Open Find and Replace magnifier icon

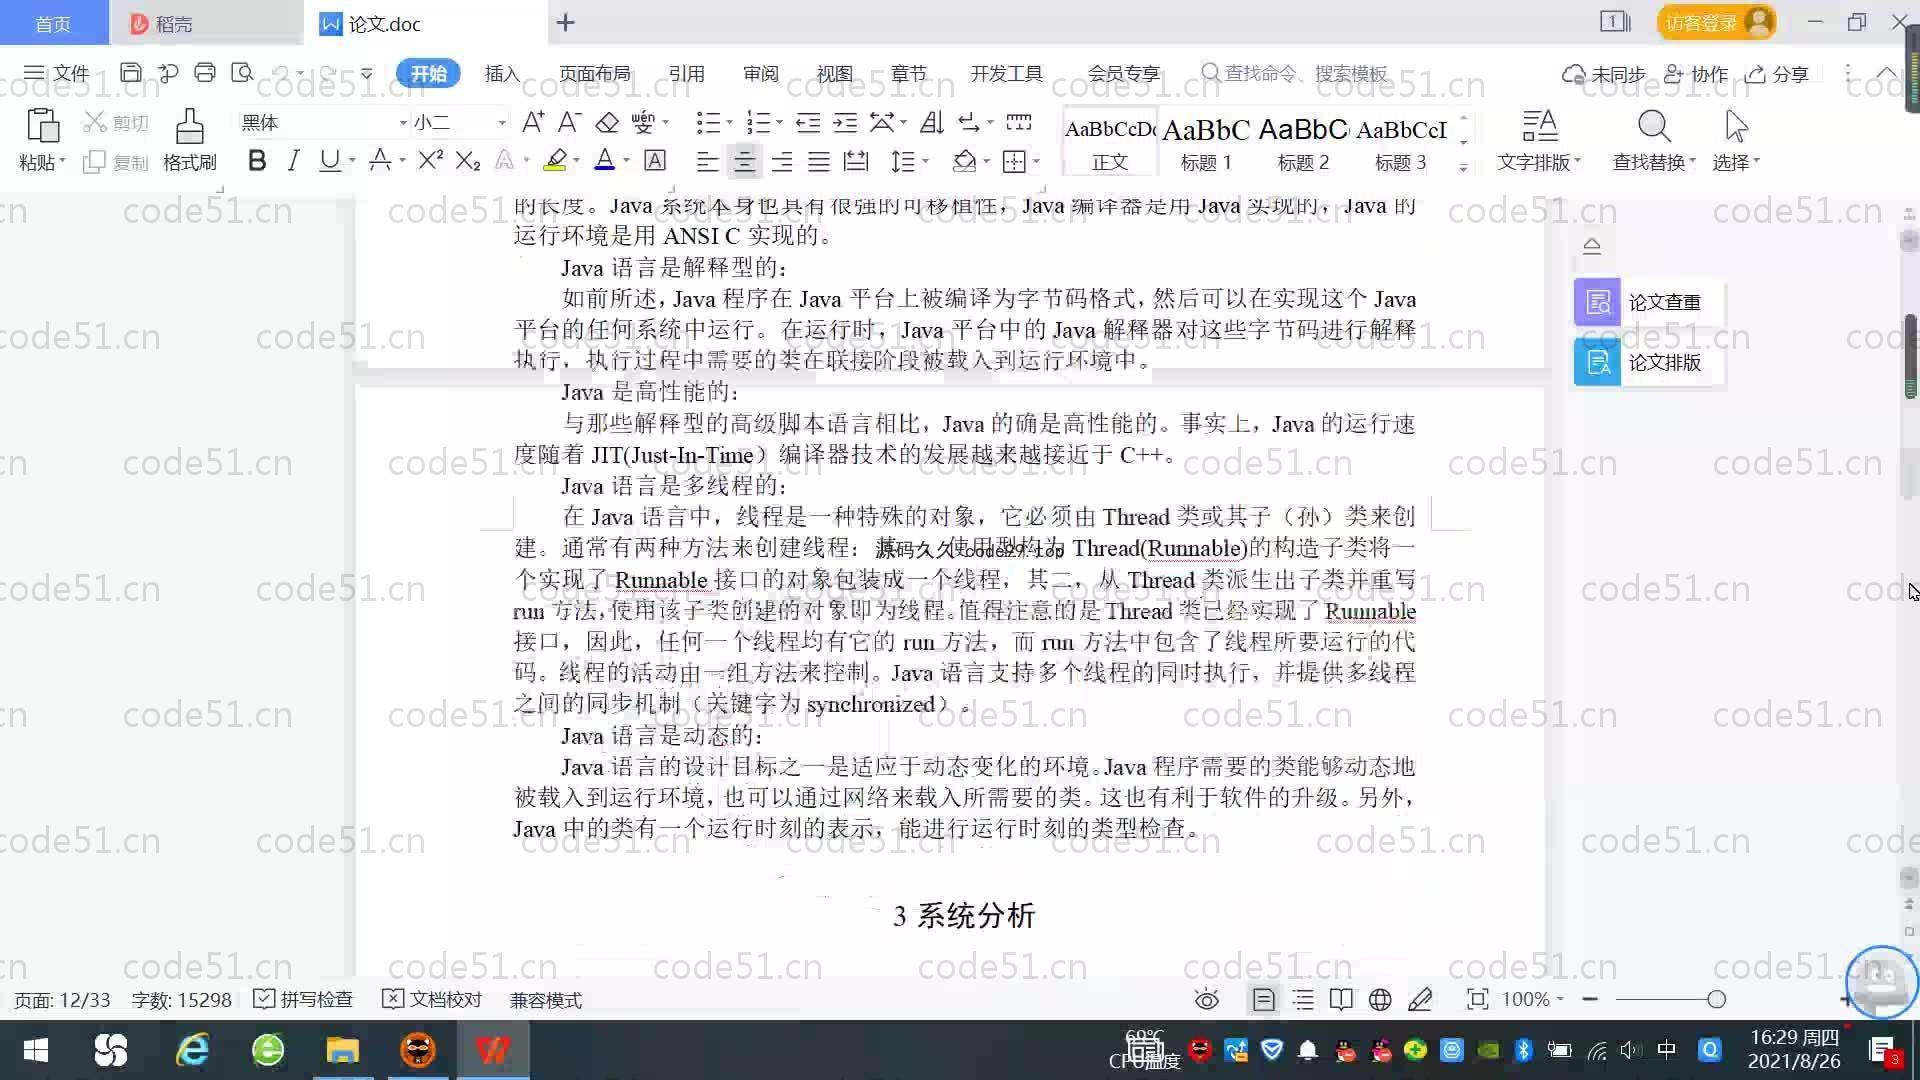pyautogui.click(x=1654, y=126)
